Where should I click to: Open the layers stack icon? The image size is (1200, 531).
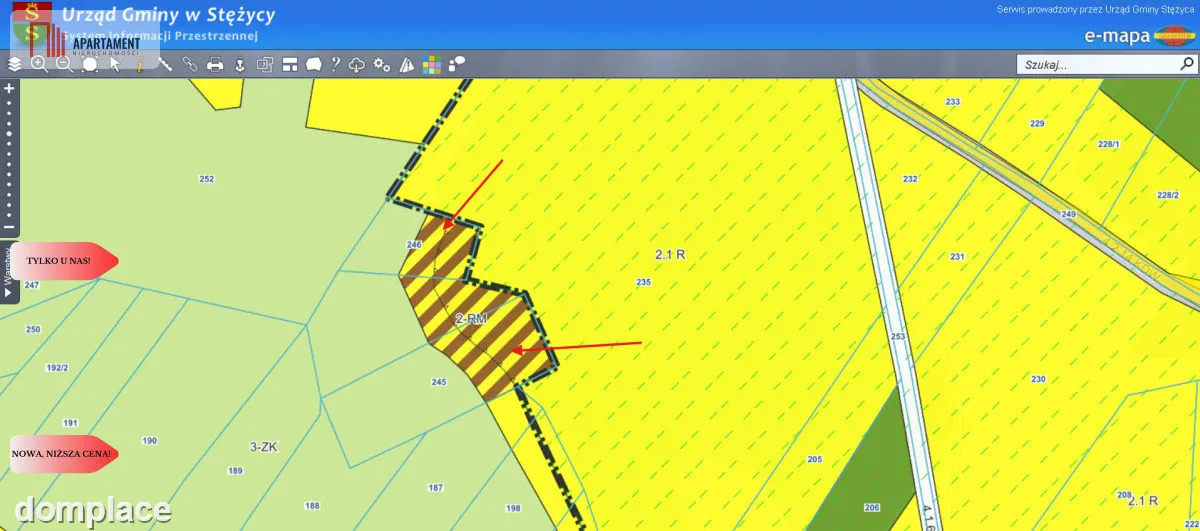[x=14, y=64]
